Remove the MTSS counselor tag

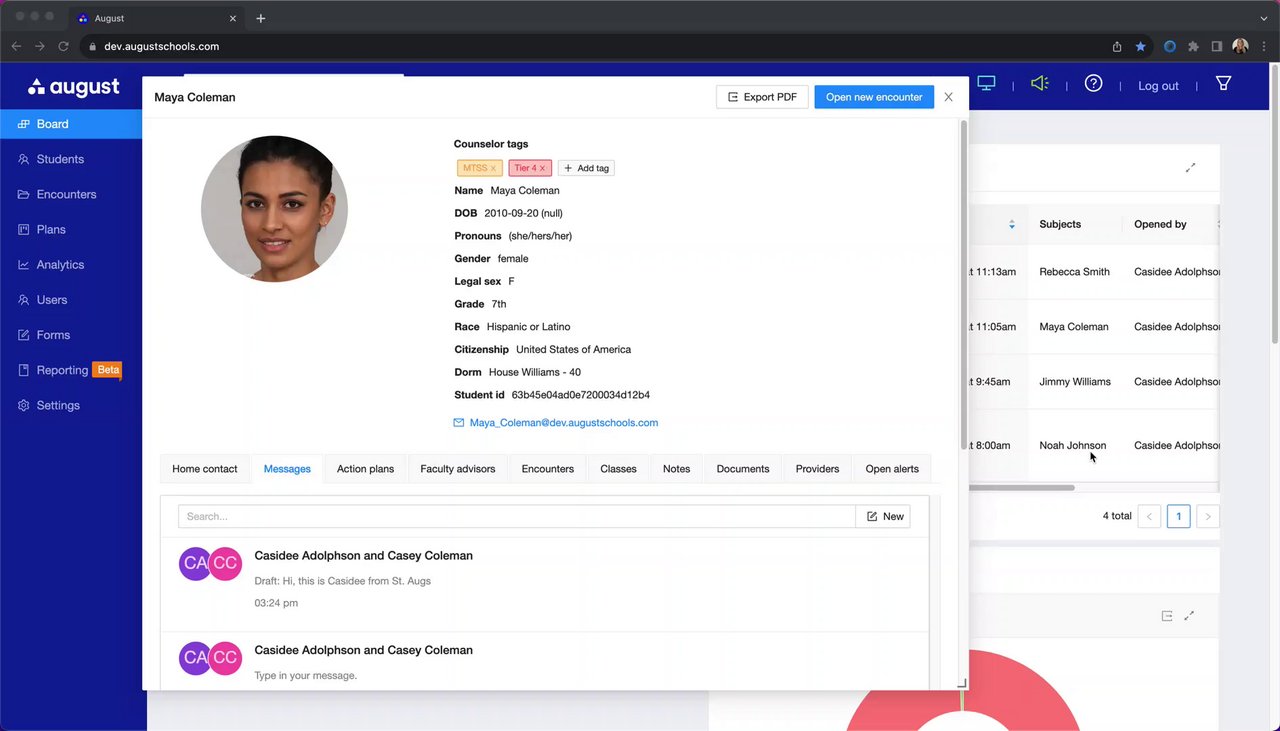click(x=493, y=168)
